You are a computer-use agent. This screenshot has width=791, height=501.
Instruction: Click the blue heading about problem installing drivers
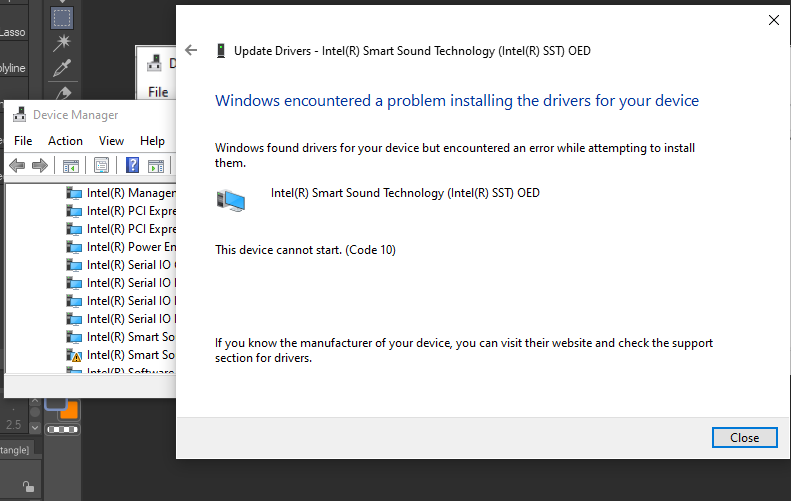pos(457,100)
